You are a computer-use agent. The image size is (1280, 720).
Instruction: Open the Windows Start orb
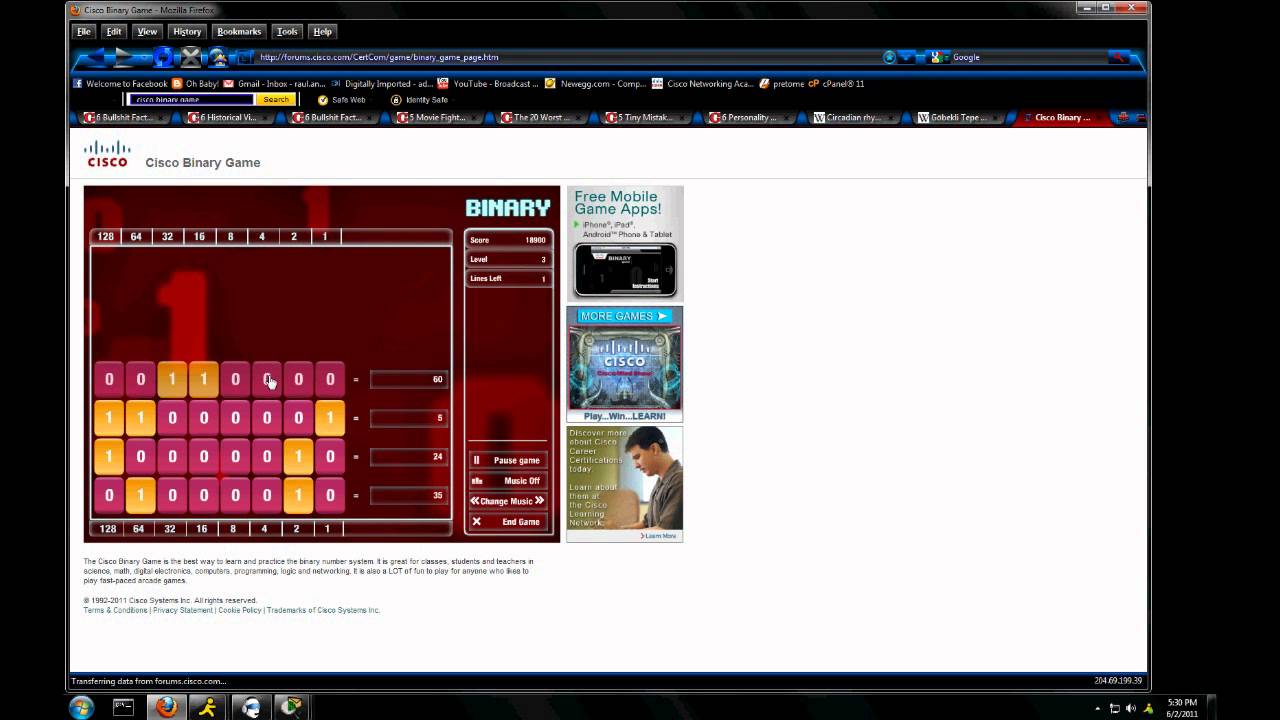point(81,707)
